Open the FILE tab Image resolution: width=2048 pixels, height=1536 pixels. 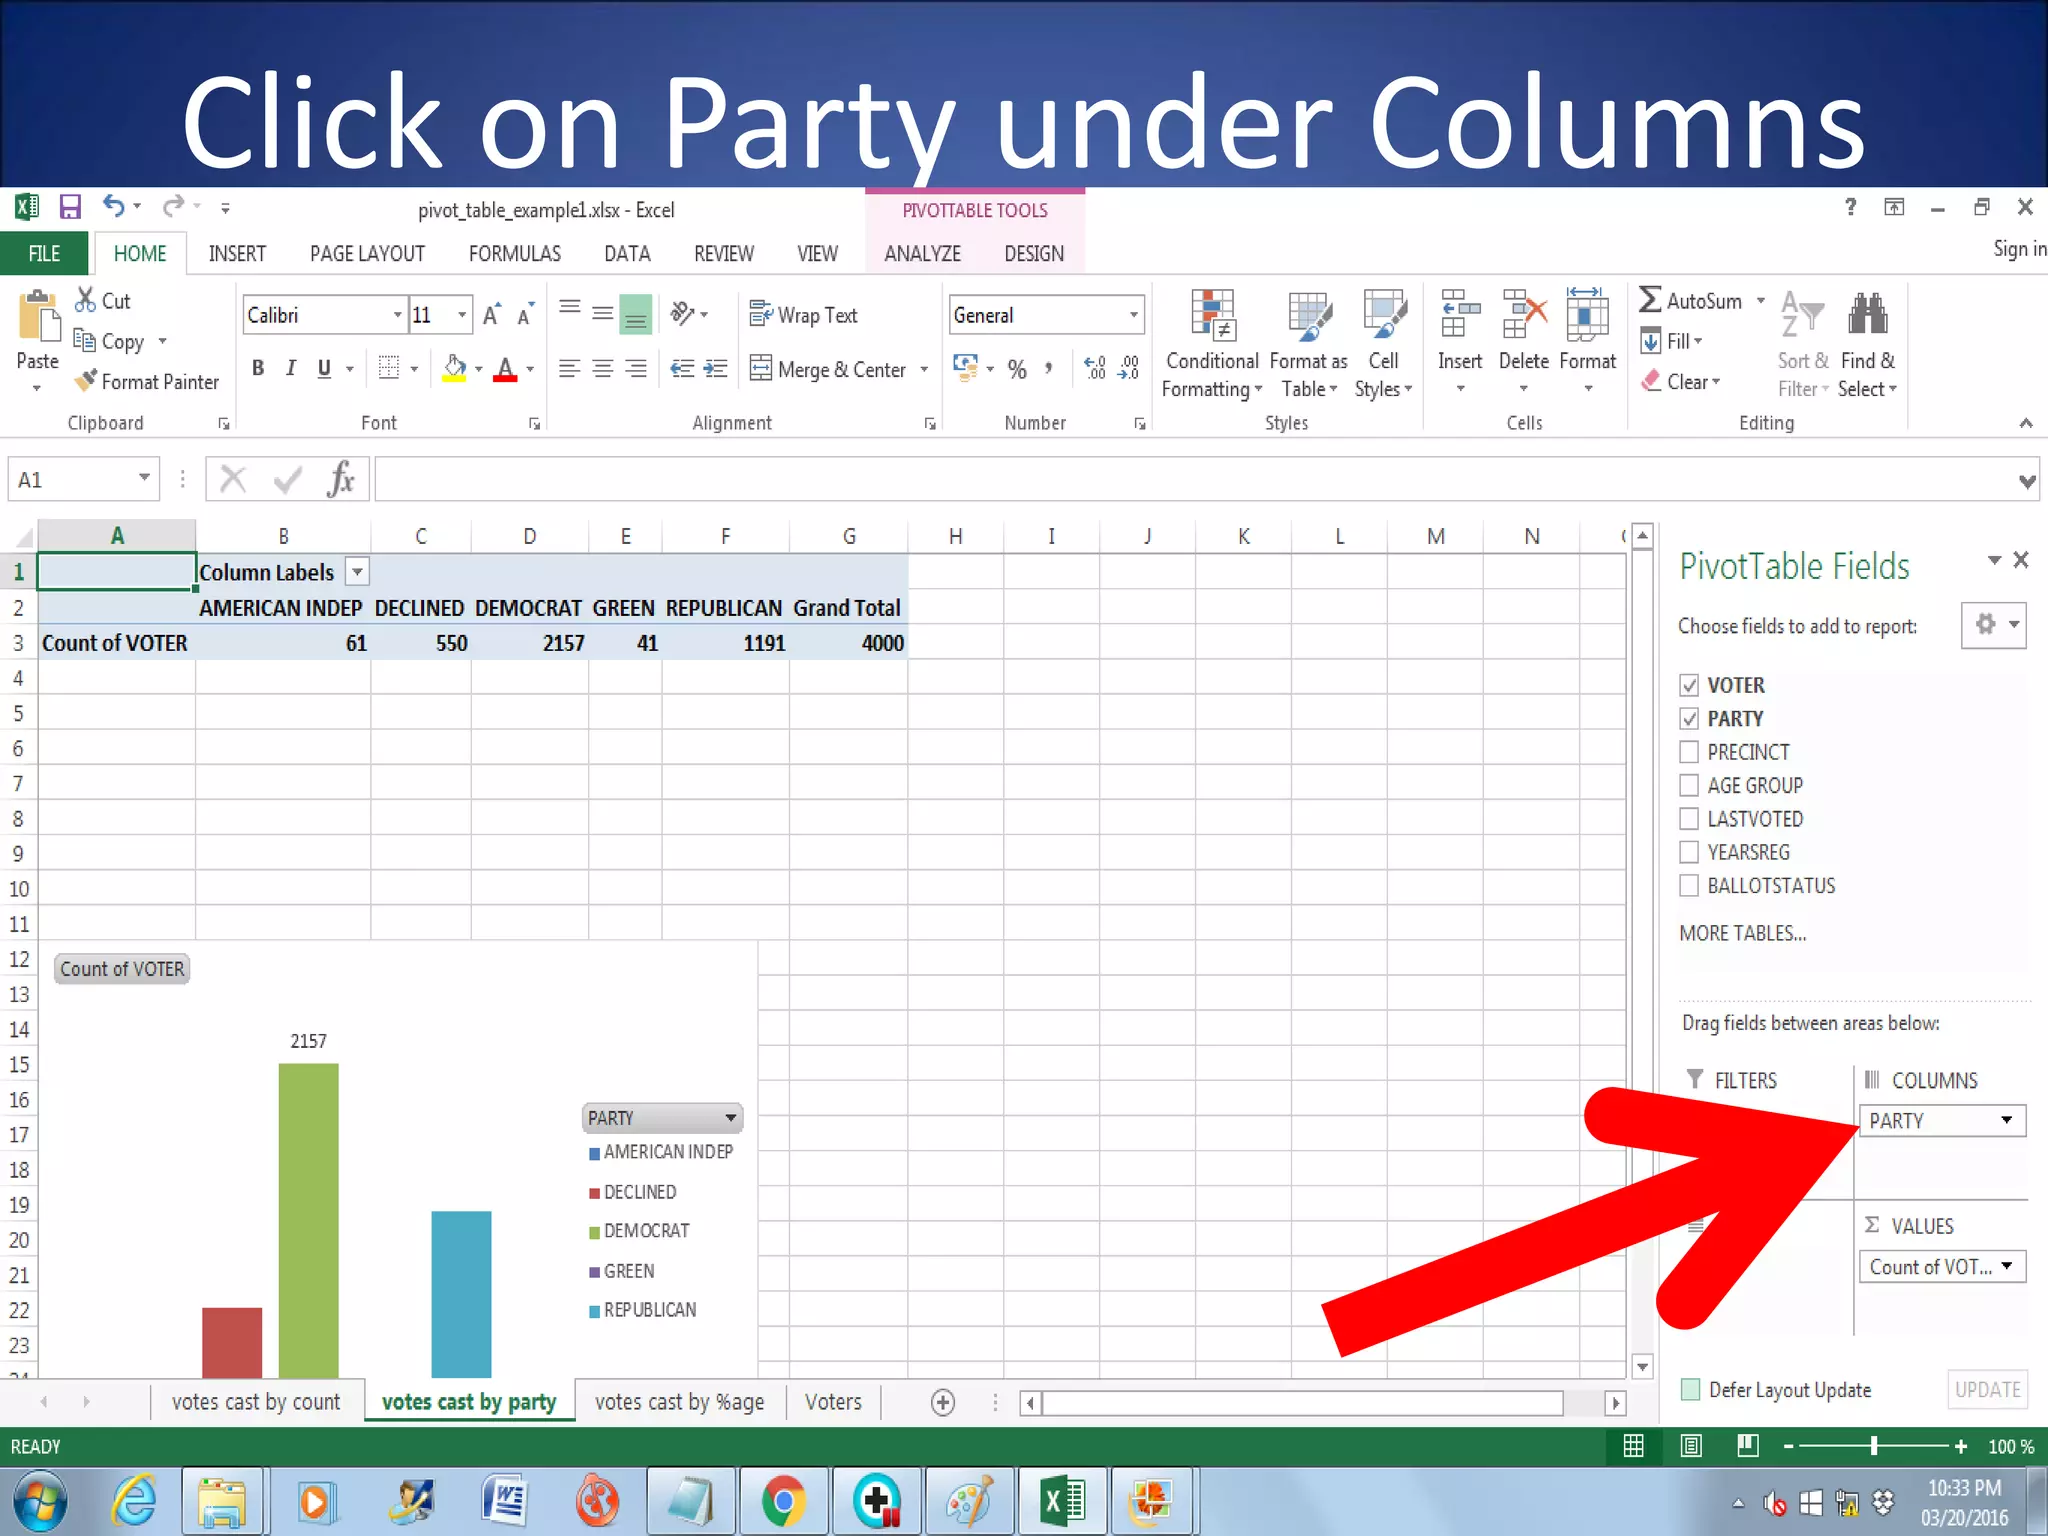44,253
